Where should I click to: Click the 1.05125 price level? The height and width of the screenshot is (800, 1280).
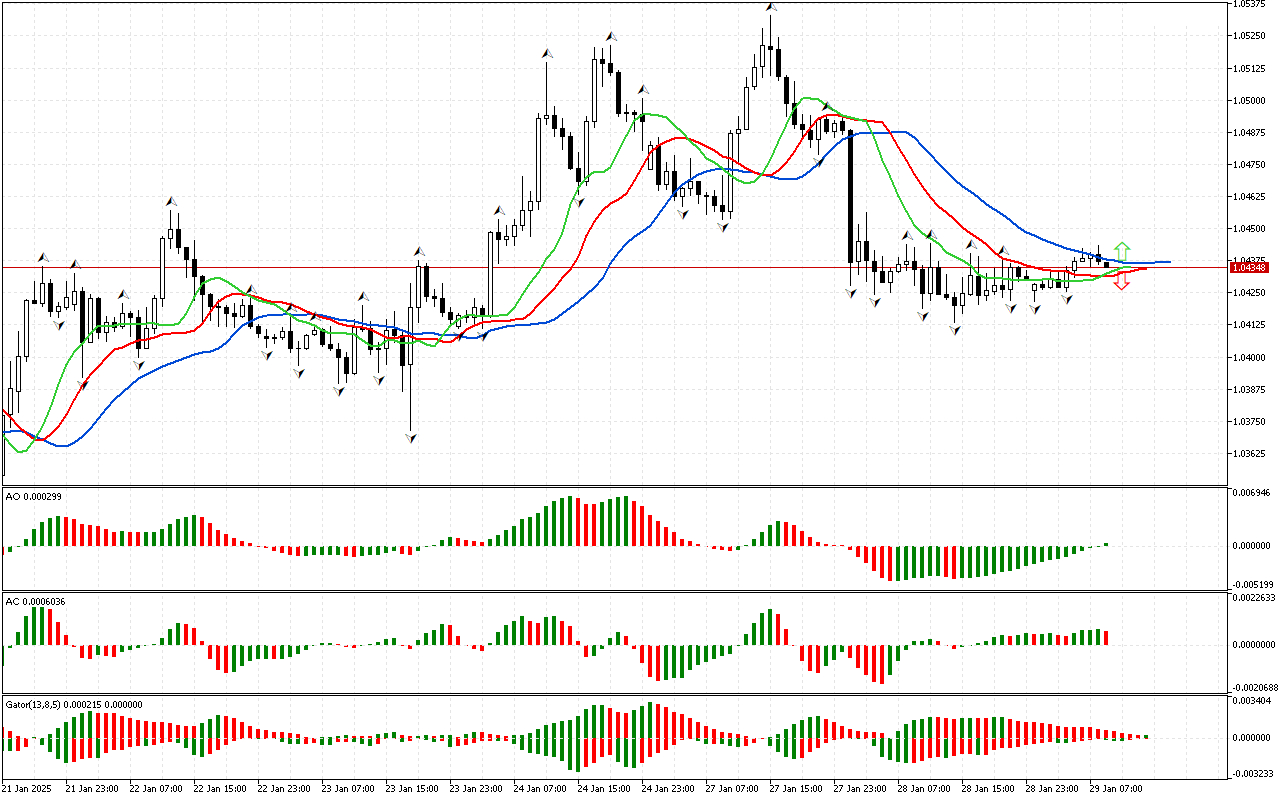click(1250, 68)
